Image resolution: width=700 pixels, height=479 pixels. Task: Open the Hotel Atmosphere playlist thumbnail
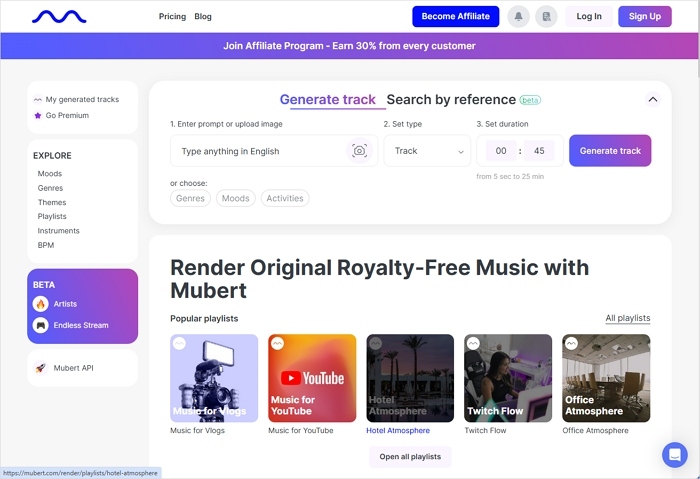coord(410,378)
